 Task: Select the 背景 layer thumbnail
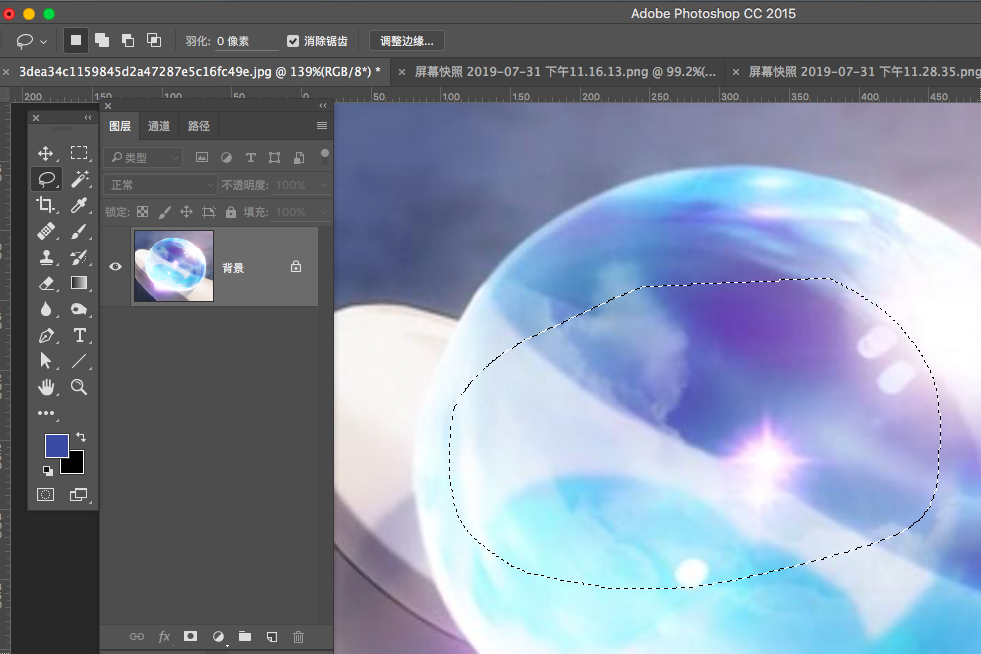pyautogui.click(x=174, y=266)
